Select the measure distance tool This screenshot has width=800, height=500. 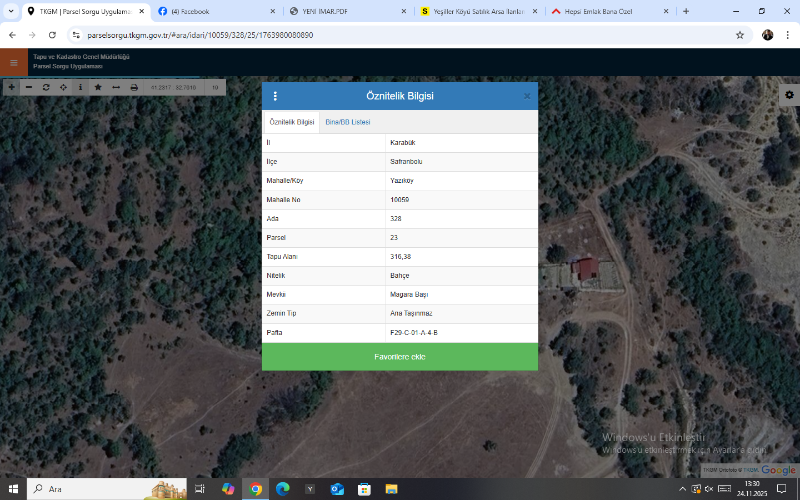point(116,88)
